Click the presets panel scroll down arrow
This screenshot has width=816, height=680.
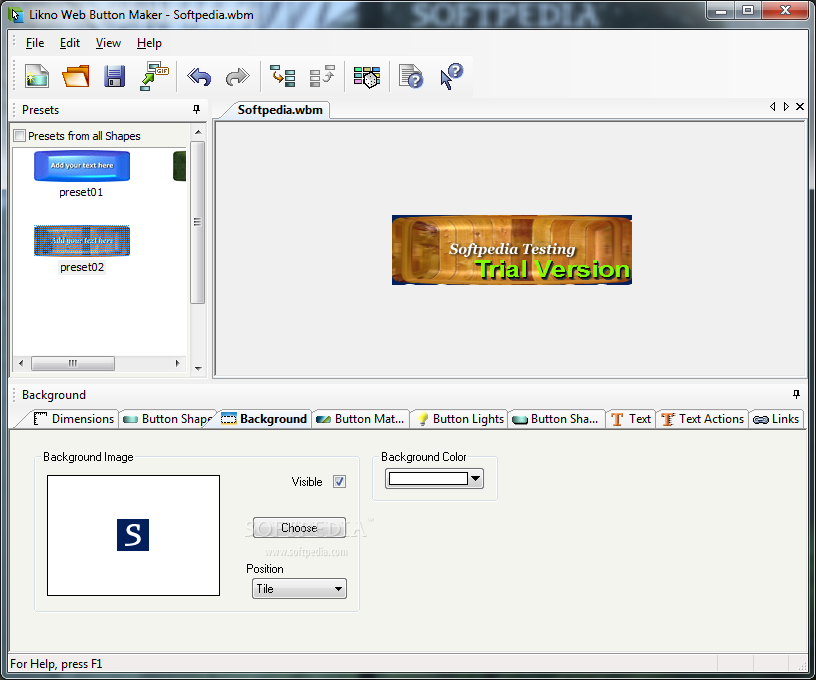tap(198, 368)
